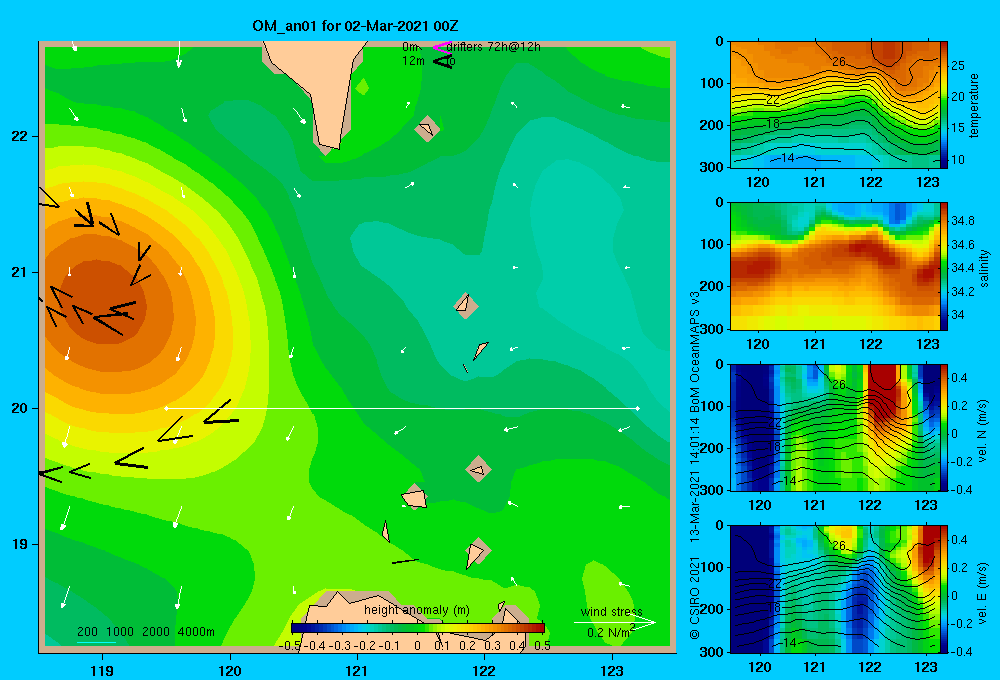Select the plot title OM_an01 for 02-Mar-2021 00Z
Image resolution: width=1000 pixels, height=680 pixels.
(355, 26)
